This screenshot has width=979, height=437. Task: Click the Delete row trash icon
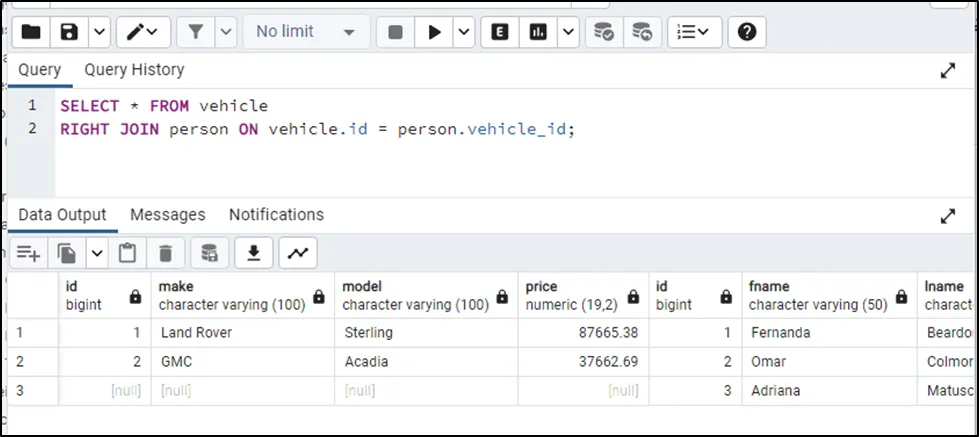coord(166,253)
